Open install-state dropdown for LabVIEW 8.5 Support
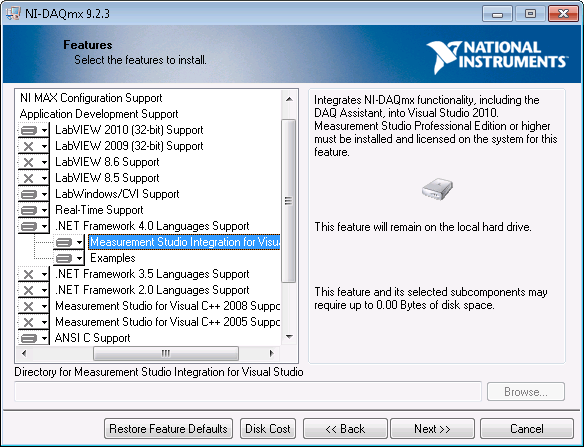This screenshot has width=584, height=447. pos(33,178)
